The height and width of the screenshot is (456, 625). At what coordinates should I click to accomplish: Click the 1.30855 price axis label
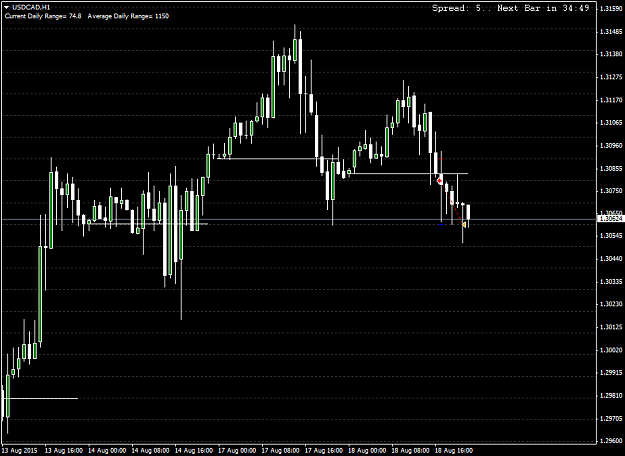pos(610,168)
